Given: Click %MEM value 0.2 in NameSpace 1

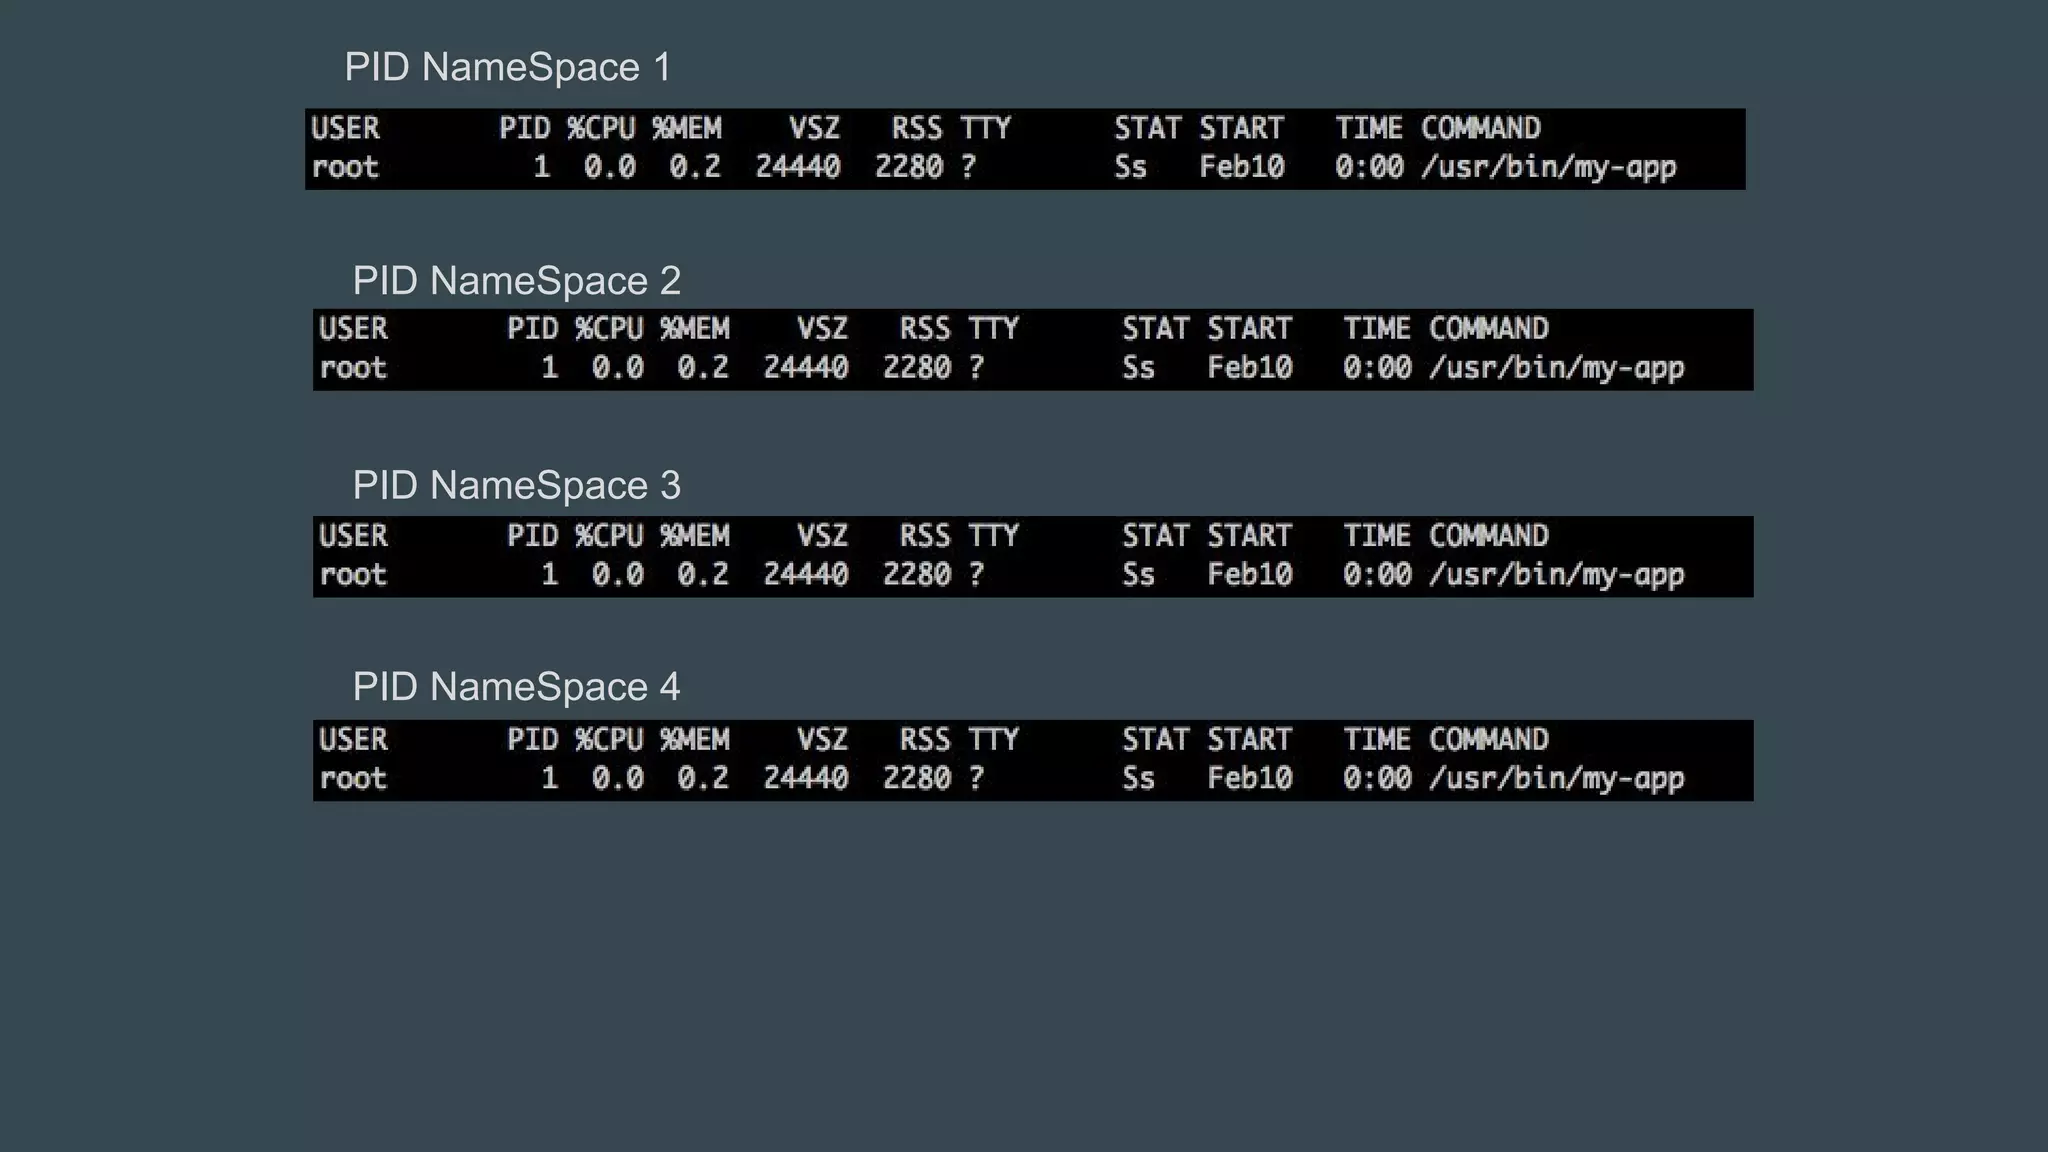Looking at the screenshot, I should click(x=695, y=167).
